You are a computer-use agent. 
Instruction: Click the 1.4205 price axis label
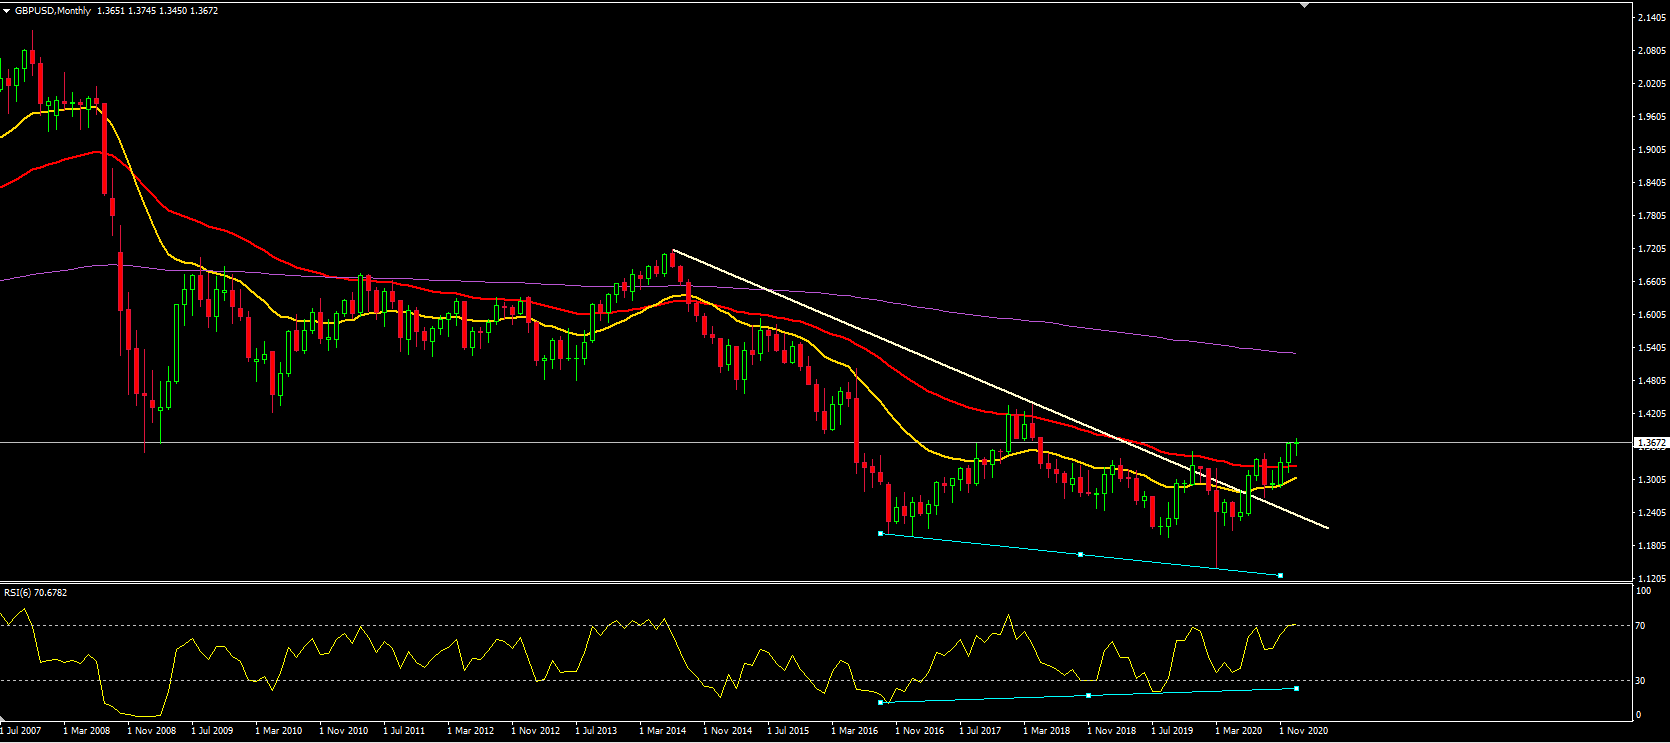click(1652, 414)
